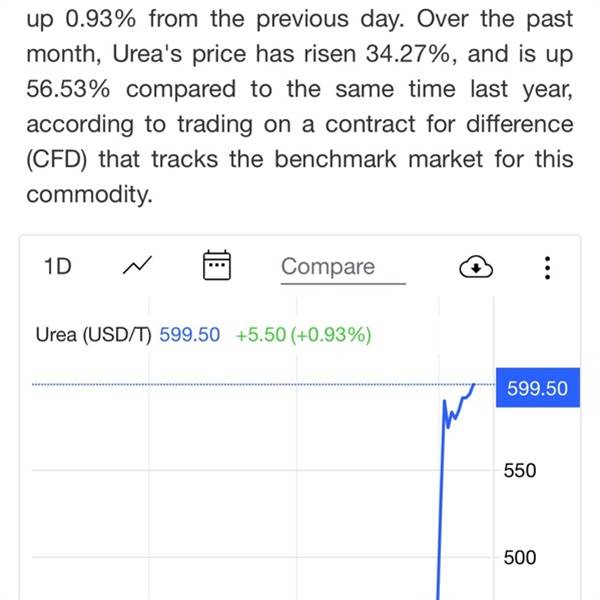Click the 500 price axis label
600x600 pixels.
pyautogui.click(x=520, y=558)
